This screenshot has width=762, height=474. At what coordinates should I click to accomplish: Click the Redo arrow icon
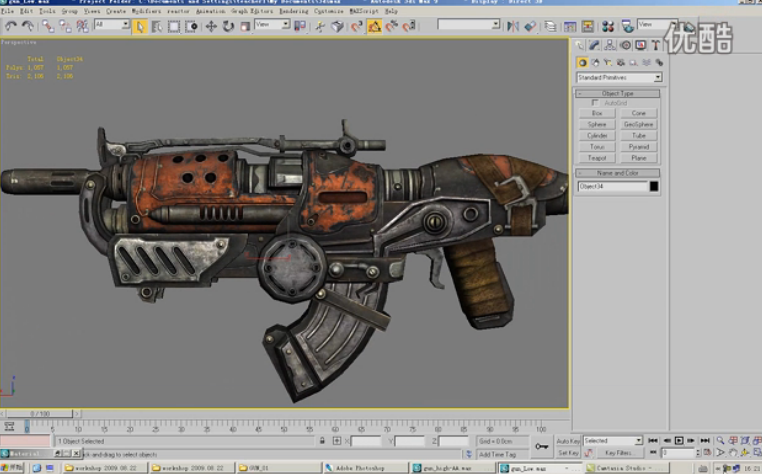coord(28,26)
